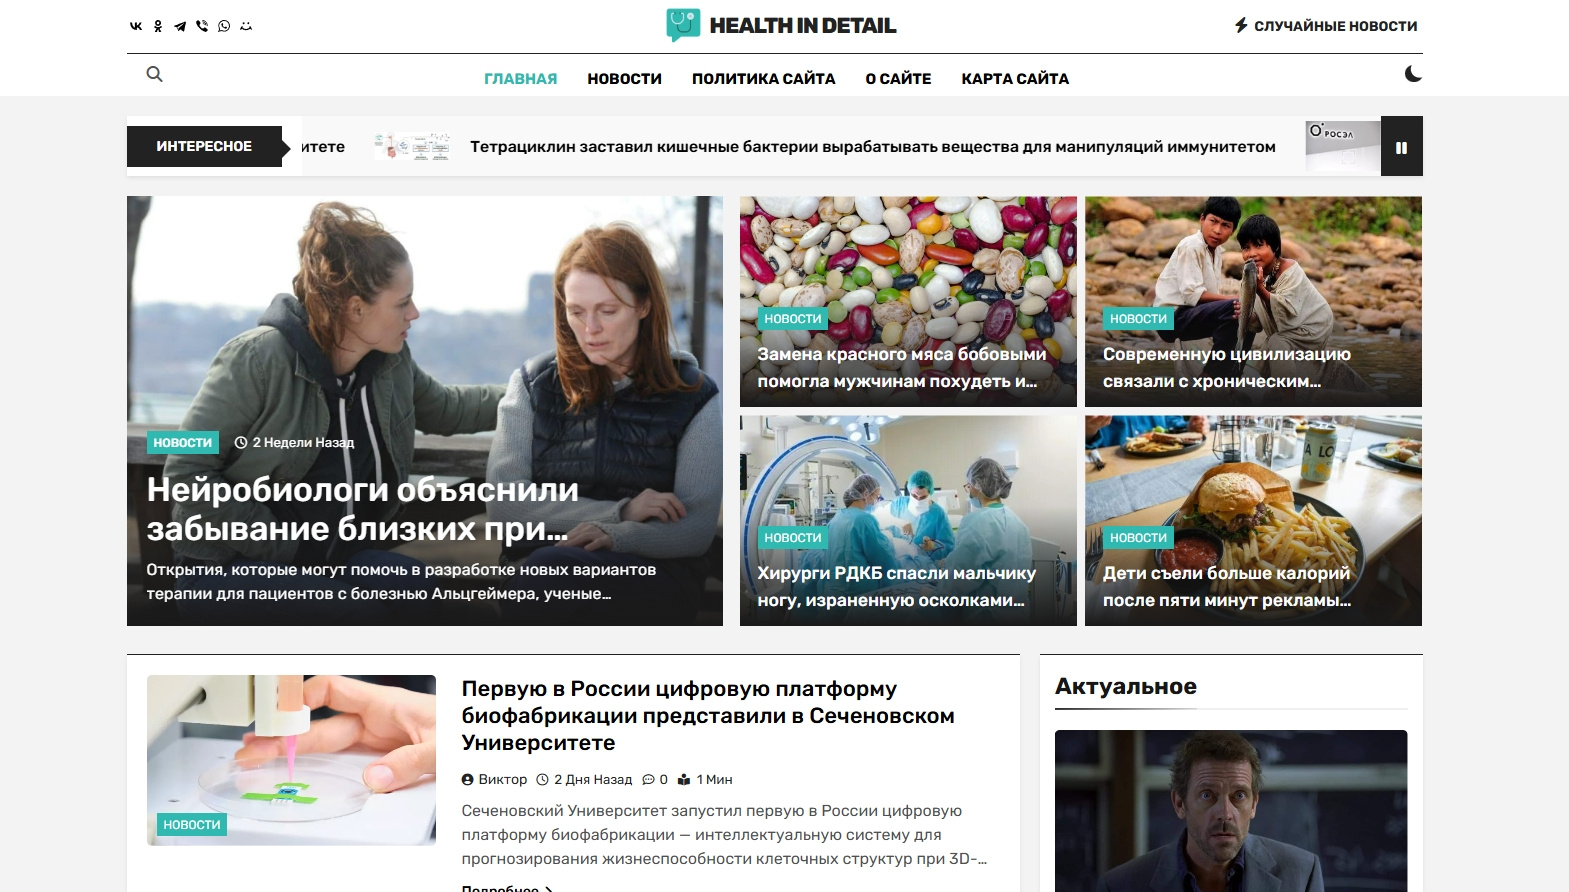Open the tetracycline ticker headline
This screenshot has width=1569, height=892.
pos(873,147)
